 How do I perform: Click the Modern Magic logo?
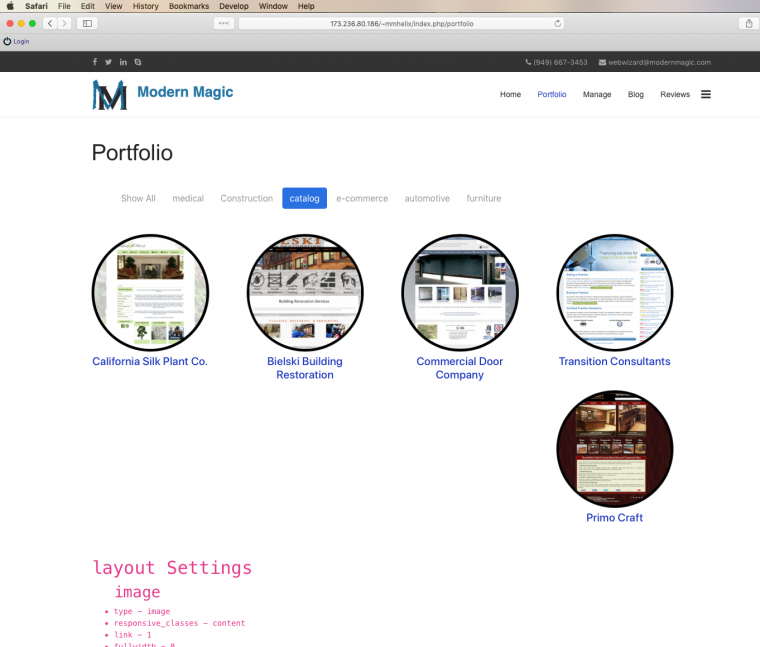click(x=110, y=95)
